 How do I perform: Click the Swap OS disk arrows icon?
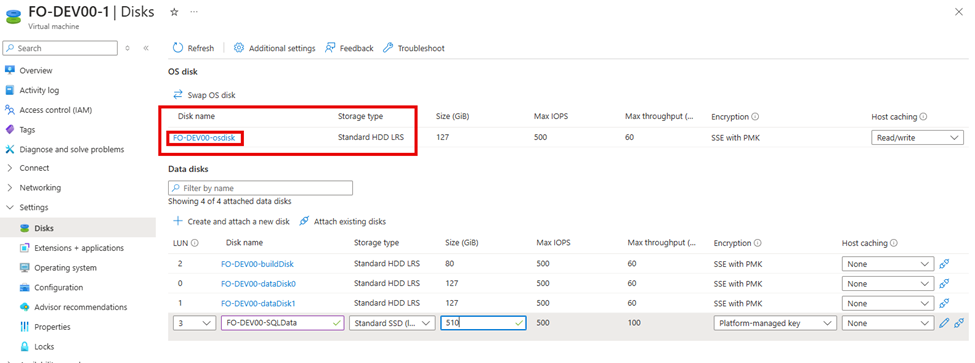point(177,95)
